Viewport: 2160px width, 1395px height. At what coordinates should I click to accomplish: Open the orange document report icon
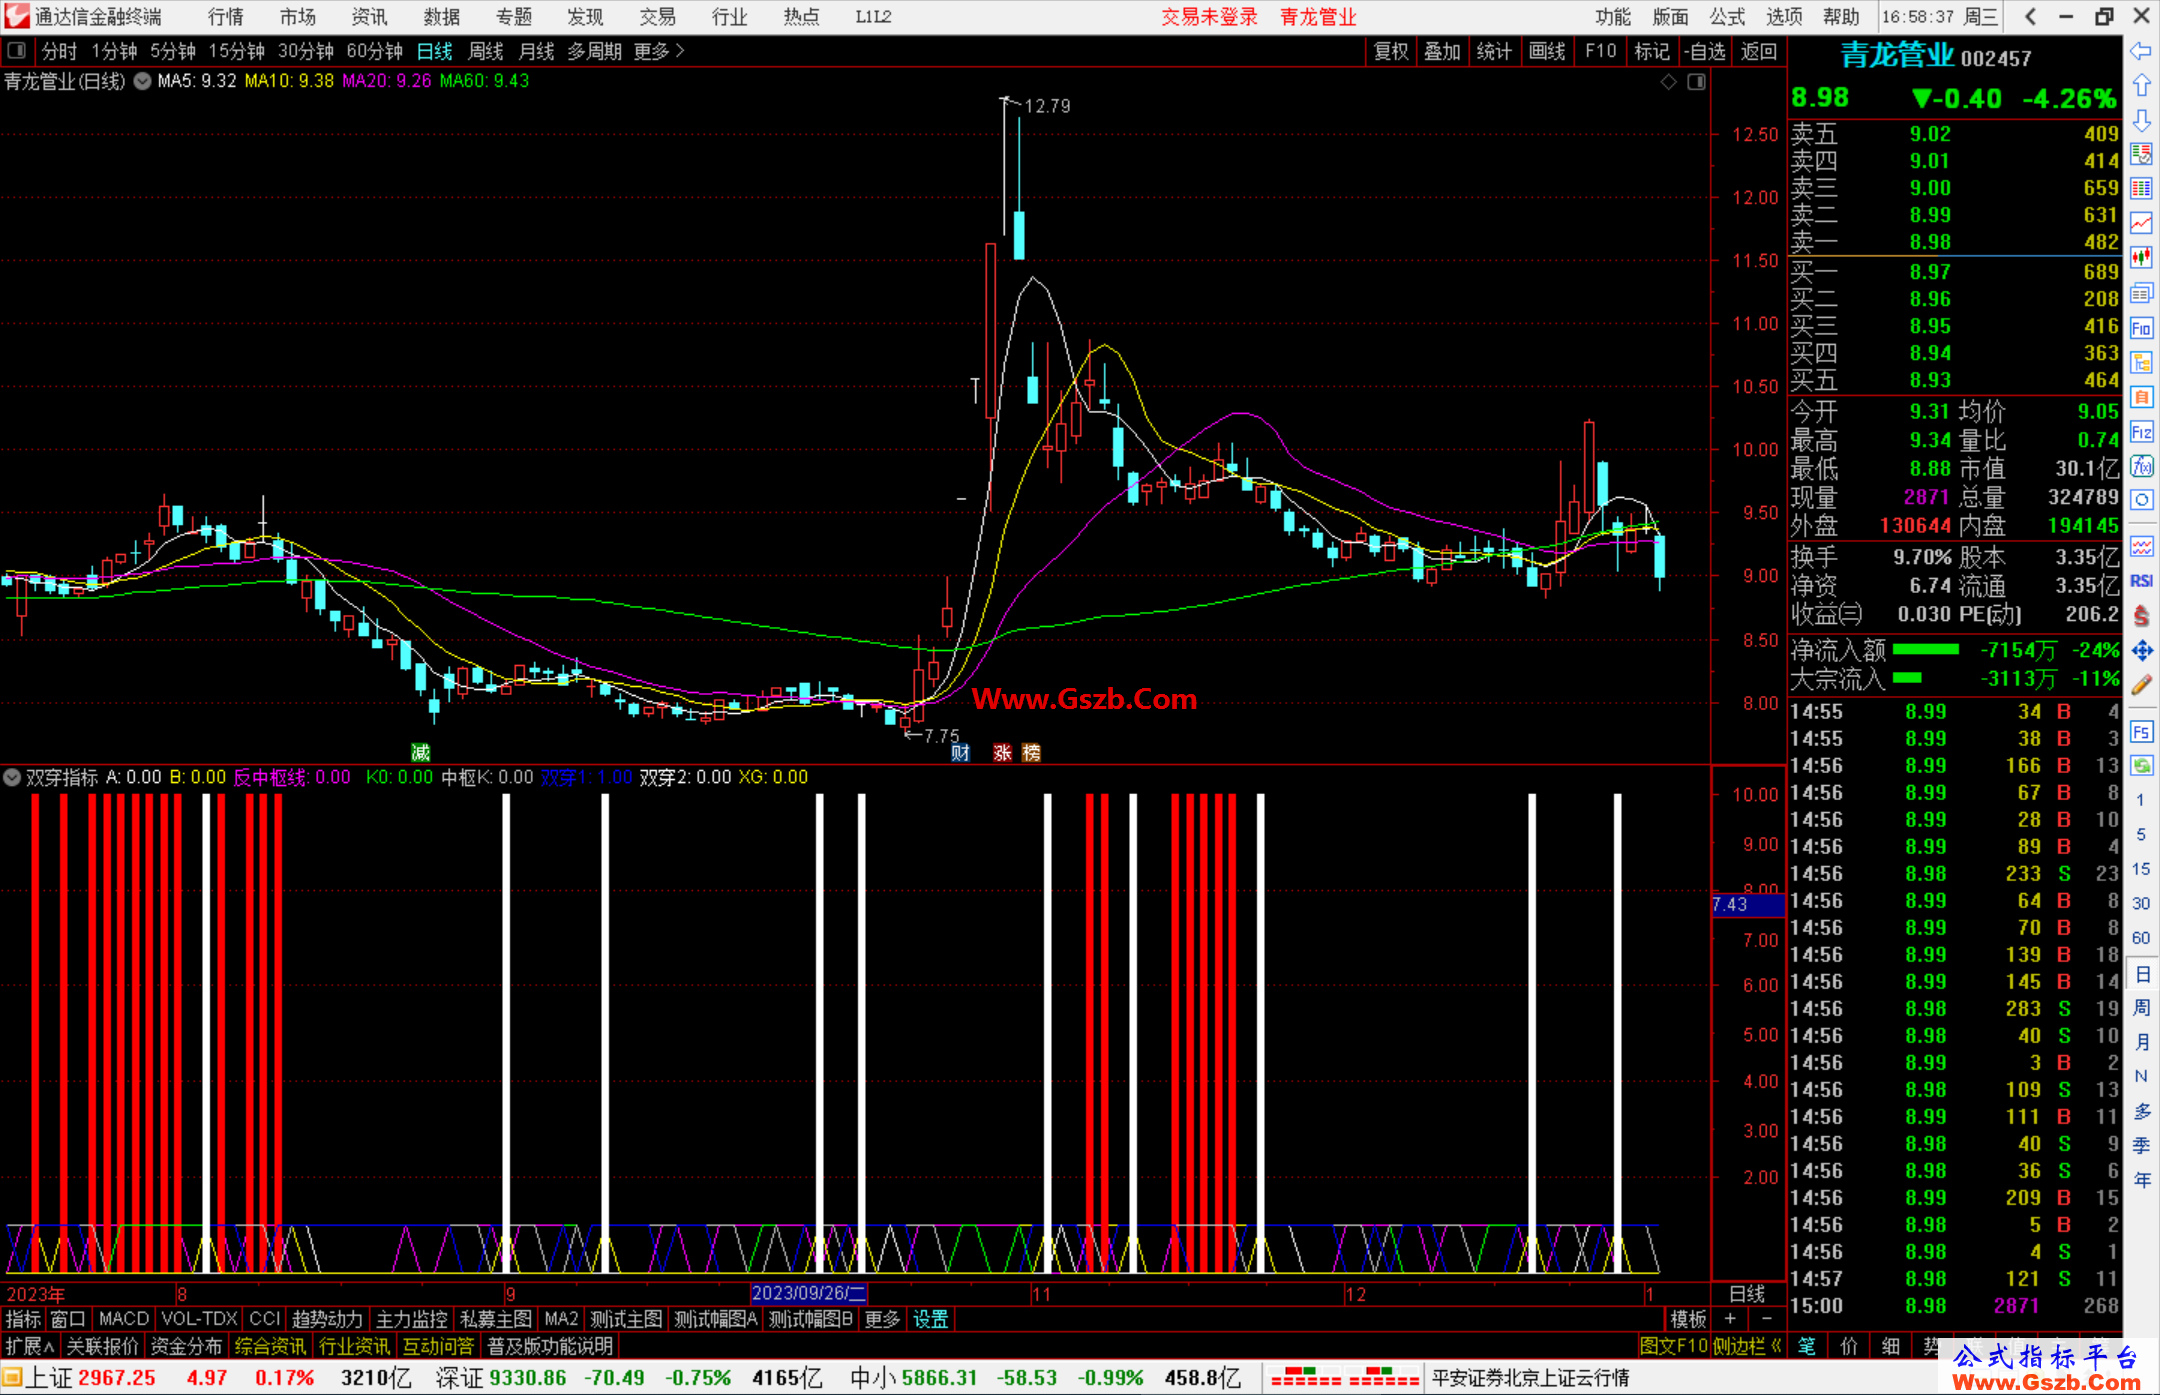(x=2141, y=397)
